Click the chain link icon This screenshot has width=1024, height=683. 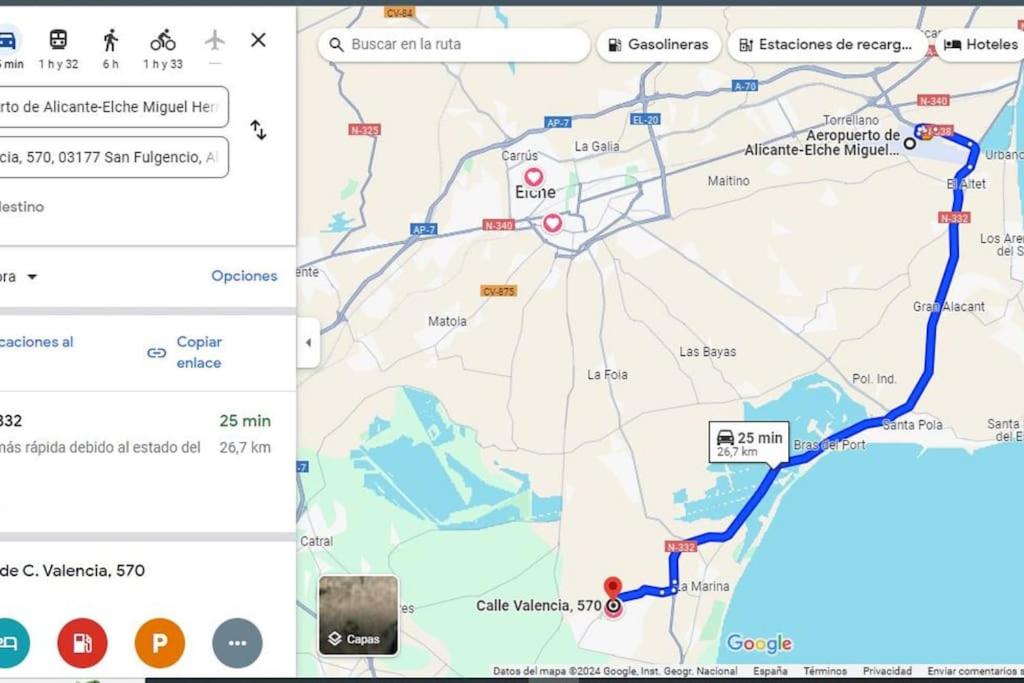pyautogui.click(x=157, y=353)
